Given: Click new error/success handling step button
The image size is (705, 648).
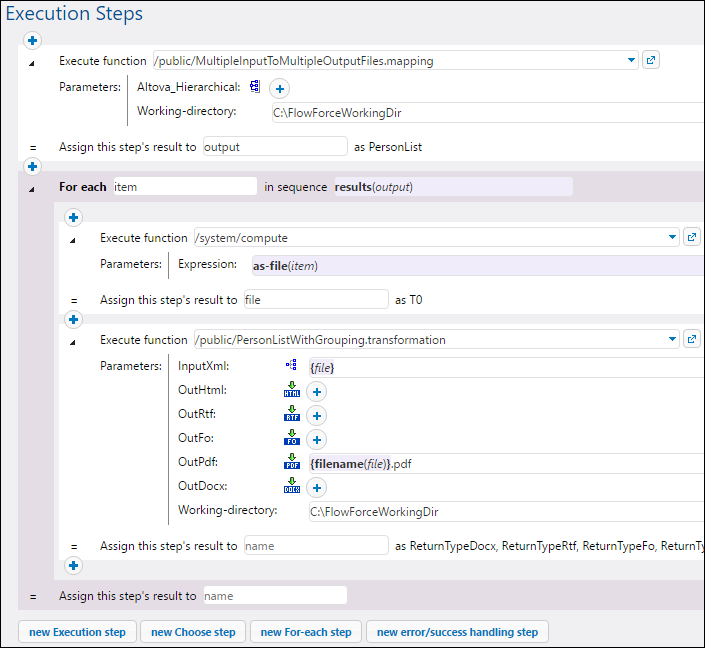Looking at the screenshot, I should 457,632.
